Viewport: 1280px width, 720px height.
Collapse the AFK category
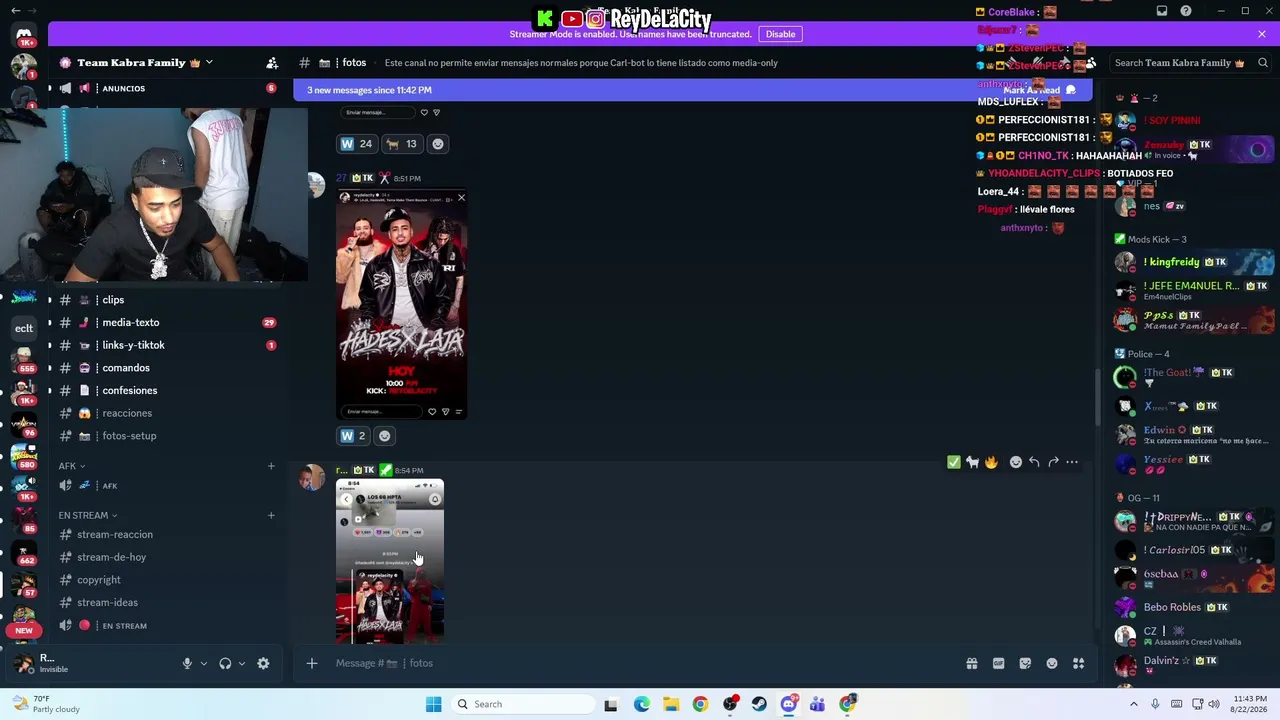coord(72,466)
